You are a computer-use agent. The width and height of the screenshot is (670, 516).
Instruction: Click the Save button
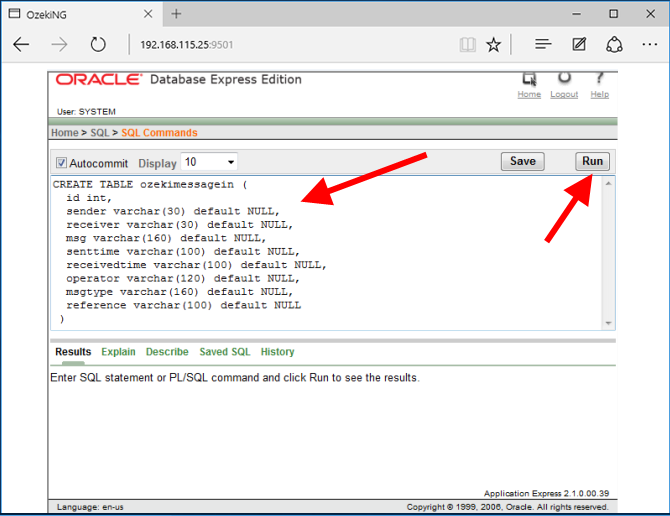(x=523, y=161)
